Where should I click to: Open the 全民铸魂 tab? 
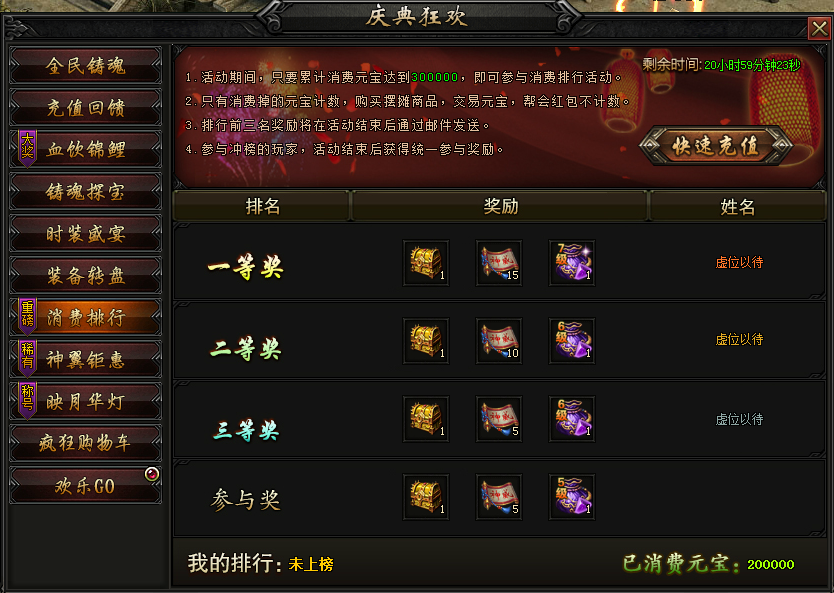click(86, 65)
